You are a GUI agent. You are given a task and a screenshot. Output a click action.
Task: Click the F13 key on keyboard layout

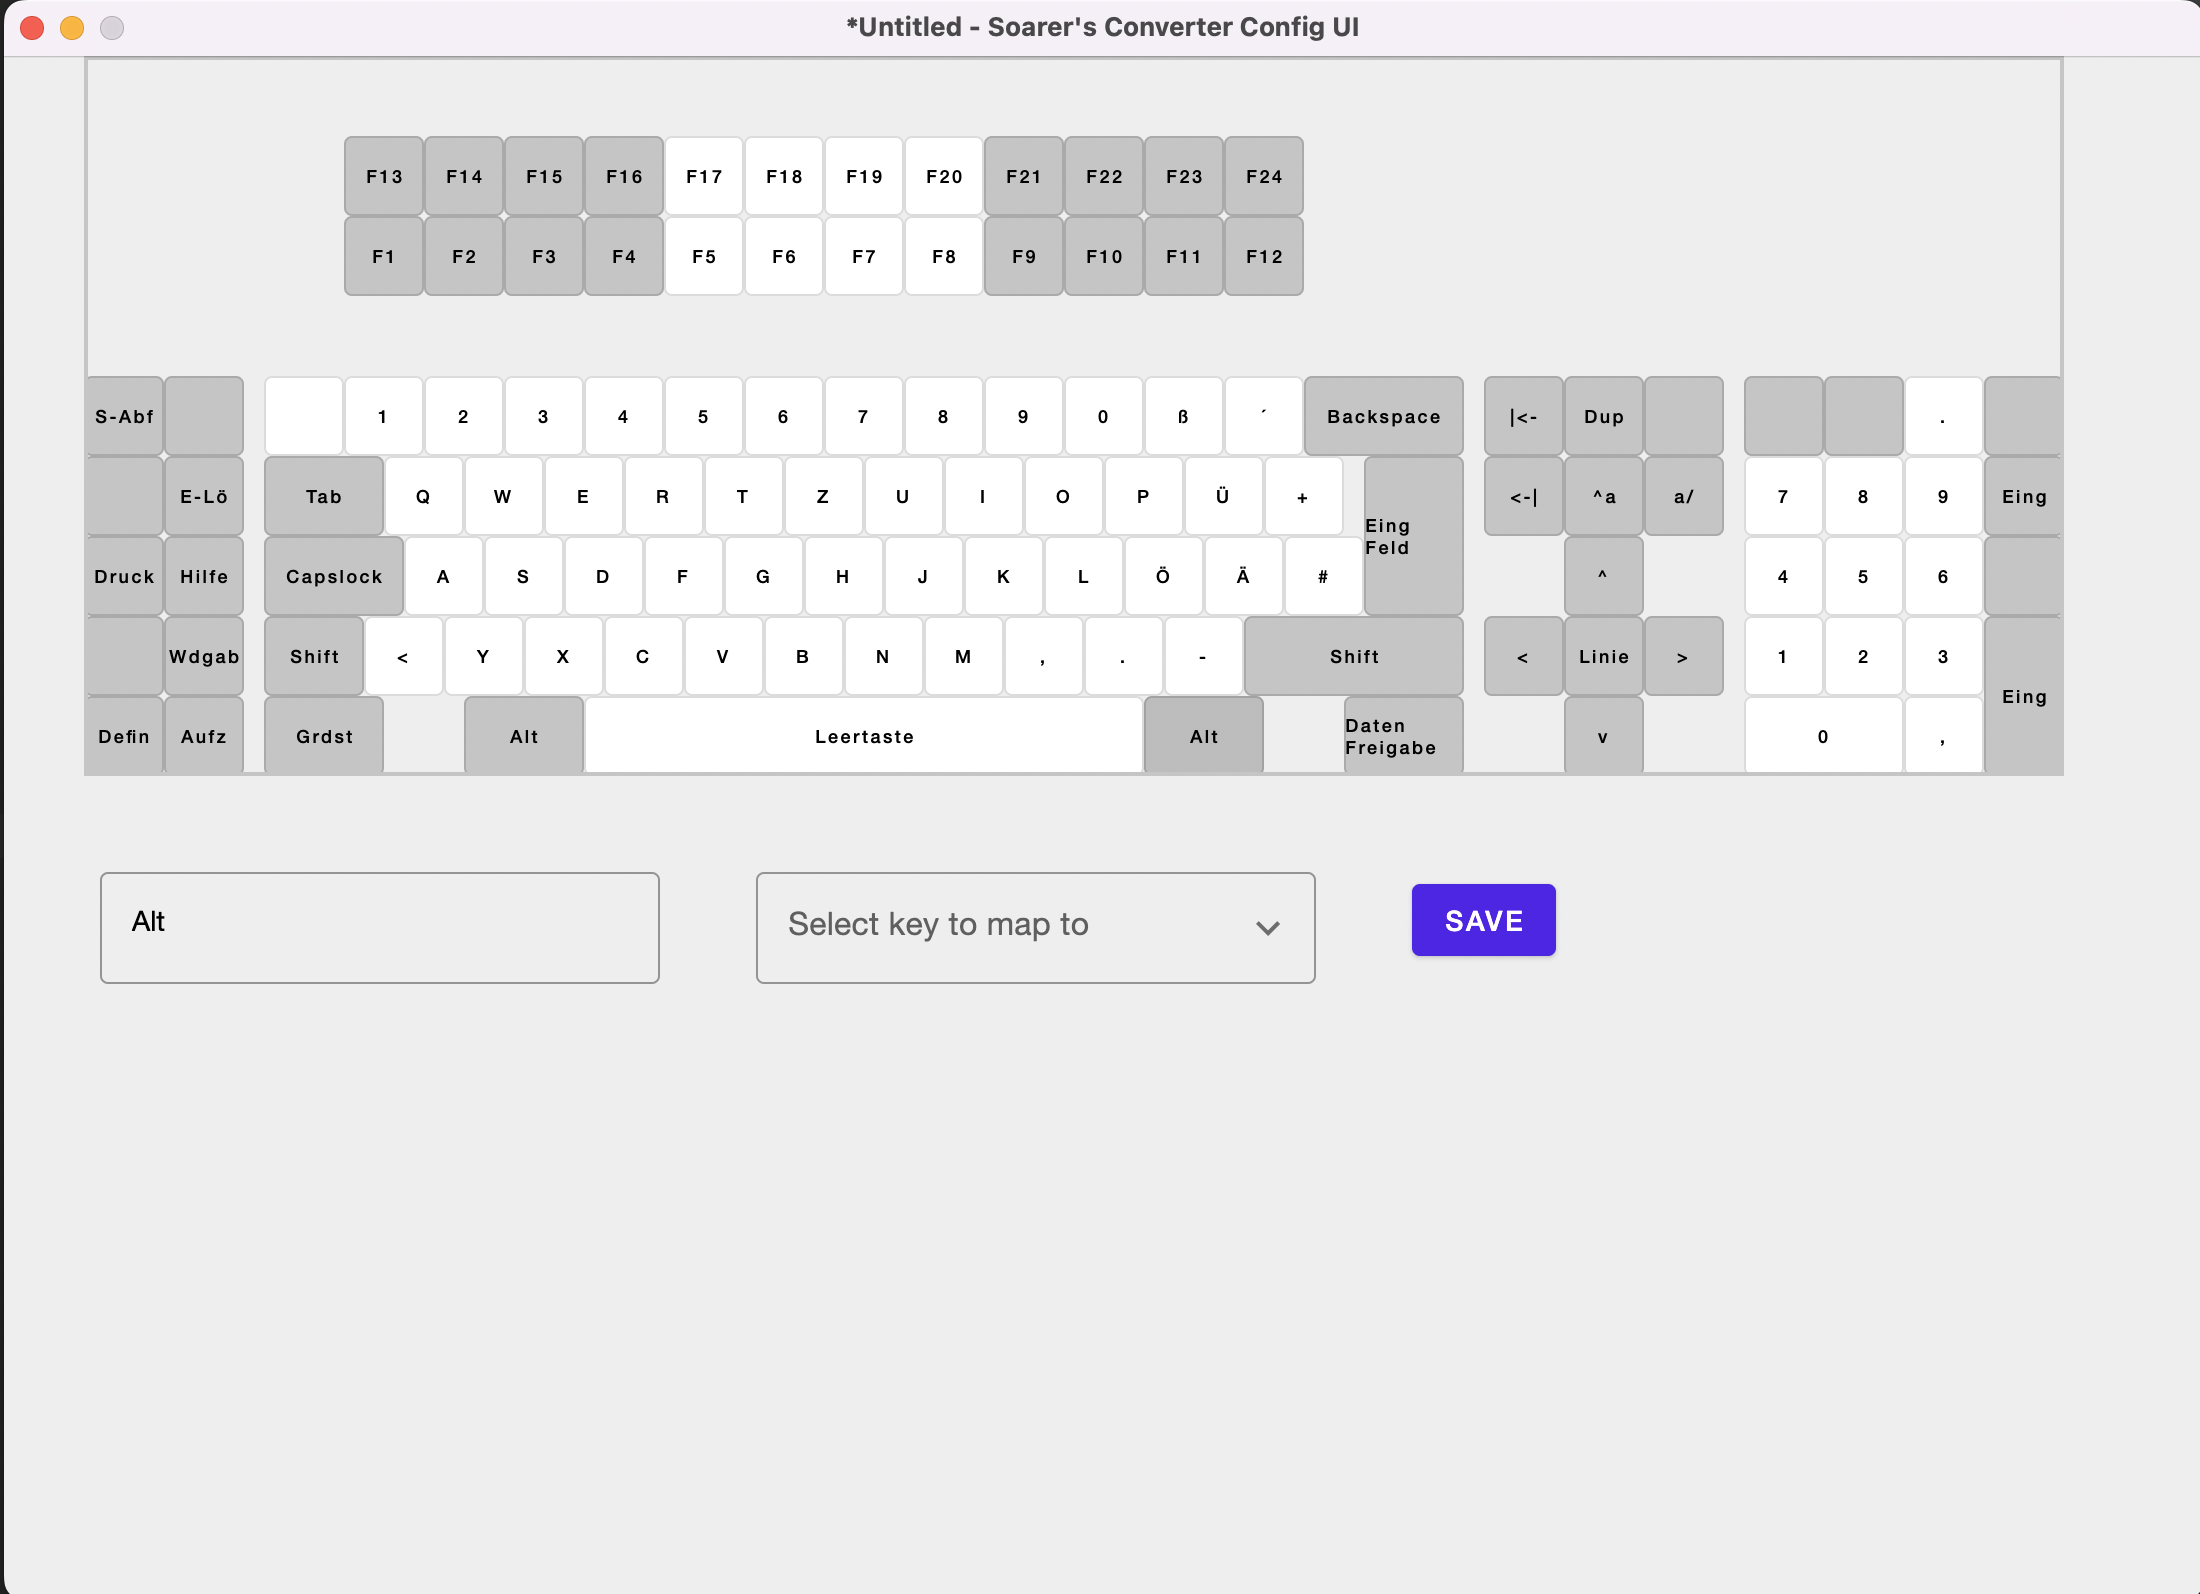[384, 177]
